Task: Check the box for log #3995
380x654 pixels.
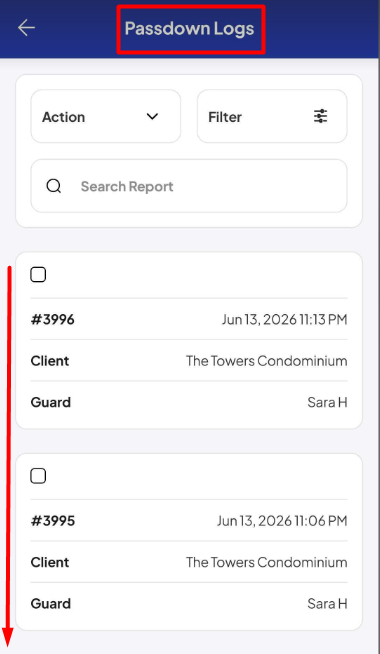Action: tap(38, 476)
